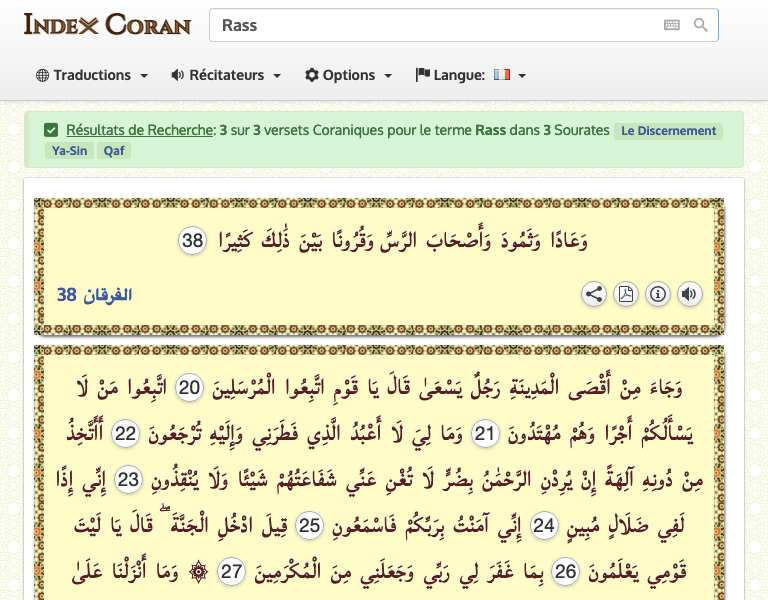Jump to Le Discernement sourate tag
Image resolution: width=768 pixels, height=600 pixels.
tap(668, 131)
